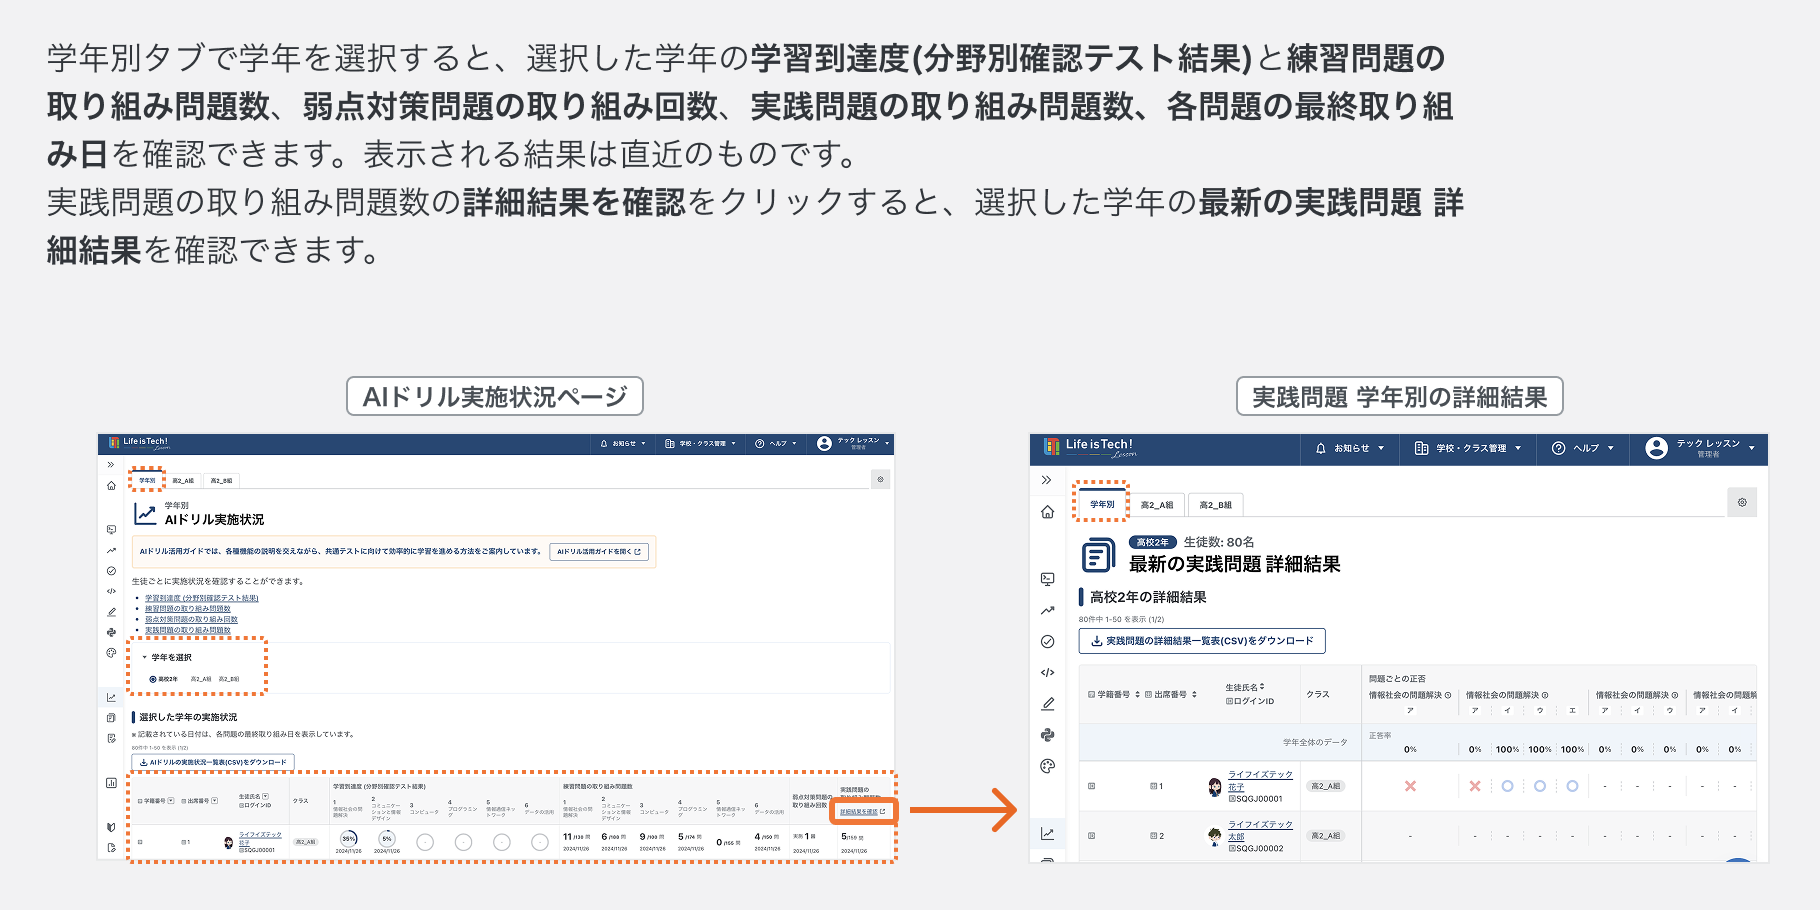Open check-circle icon in left screenshot sidebar
Screen dimensions: 1820x910
click(111, 571)
